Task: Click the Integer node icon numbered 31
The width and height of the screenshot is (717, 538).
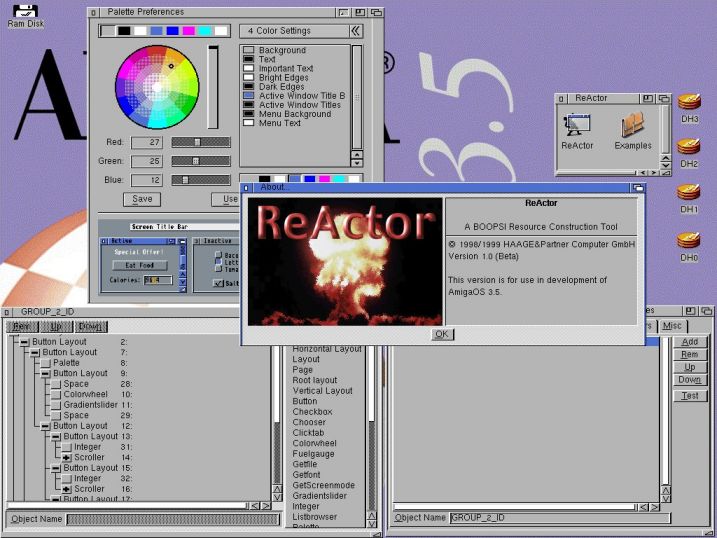Action: pyautogui.click(x=67, y=447)
